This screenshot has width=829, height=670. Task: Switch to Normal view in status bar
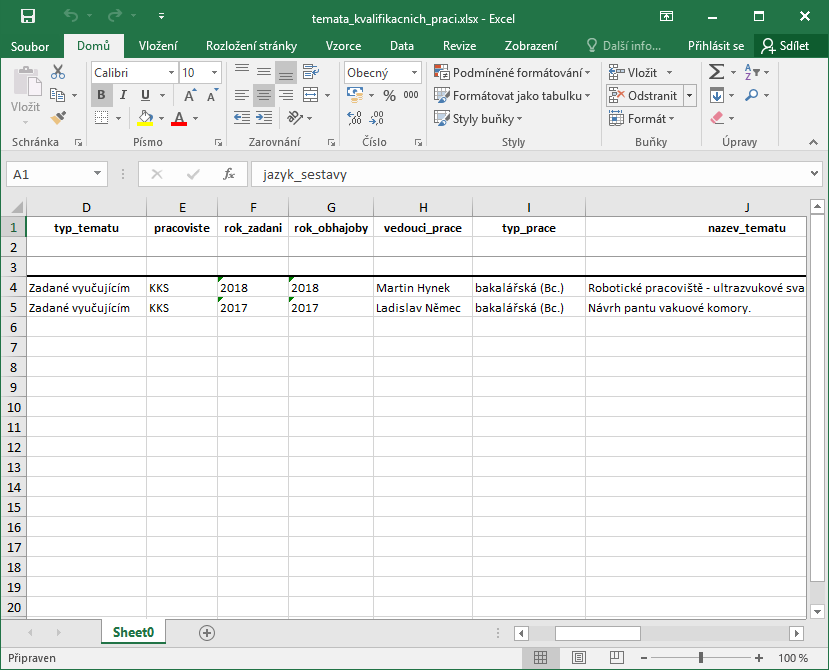pos(540,658)
